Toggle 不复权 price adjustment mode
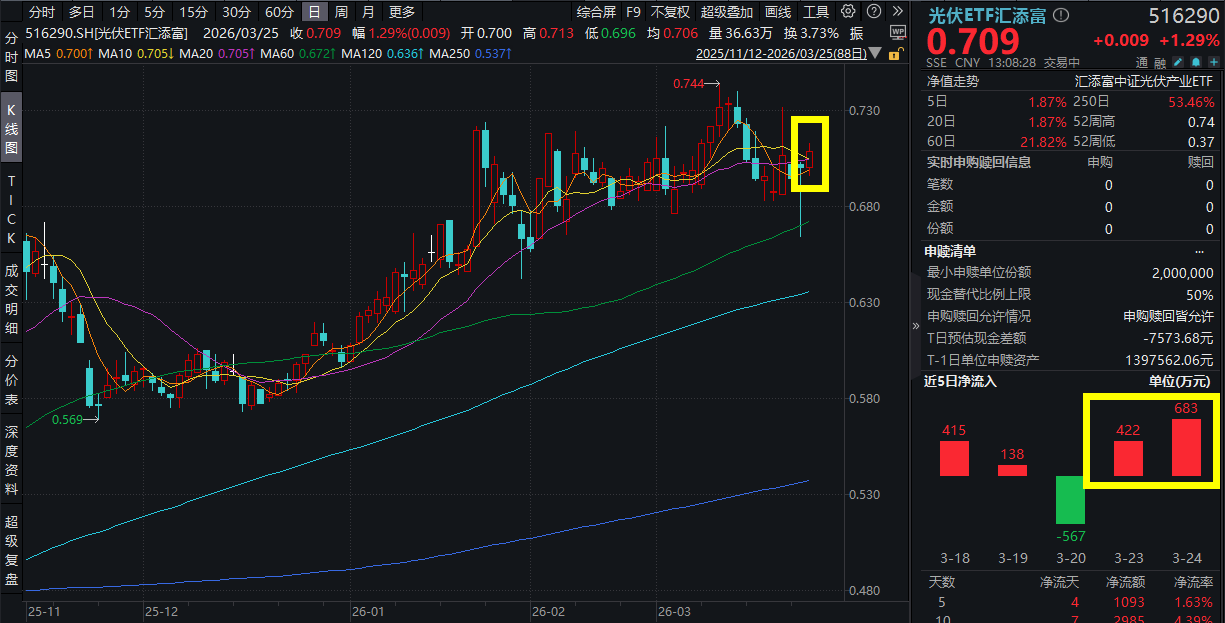Viewport: 1225px width, 623px height. pos(670,12)
